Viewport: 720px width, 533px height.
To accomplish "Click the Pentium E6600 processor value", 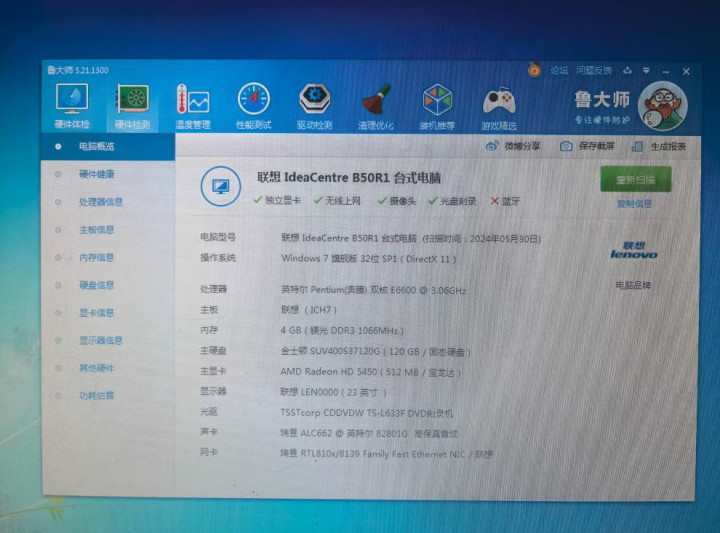I will pyautogui.click(x=373, y=290).
